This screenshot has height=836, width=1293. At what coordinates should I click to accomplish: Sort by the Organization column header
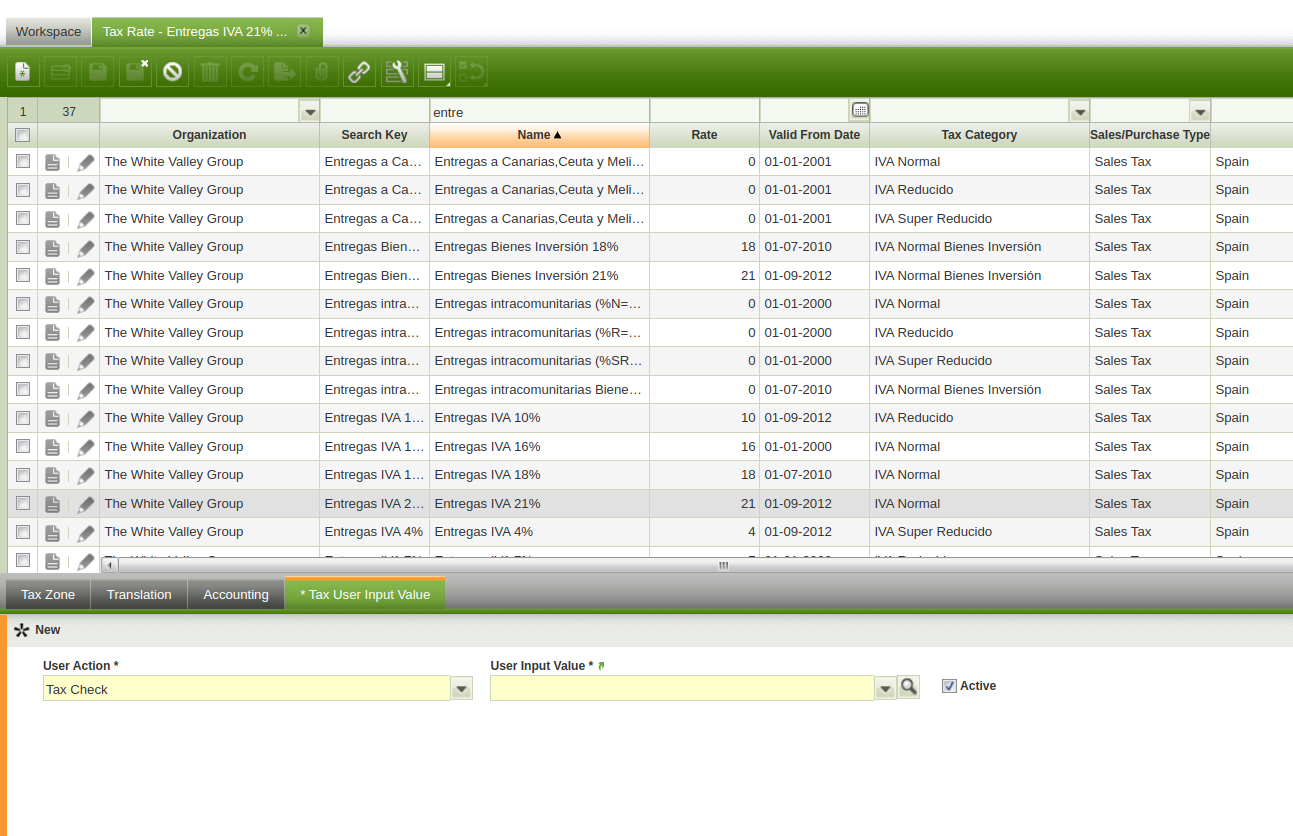(x=209, y=135)
